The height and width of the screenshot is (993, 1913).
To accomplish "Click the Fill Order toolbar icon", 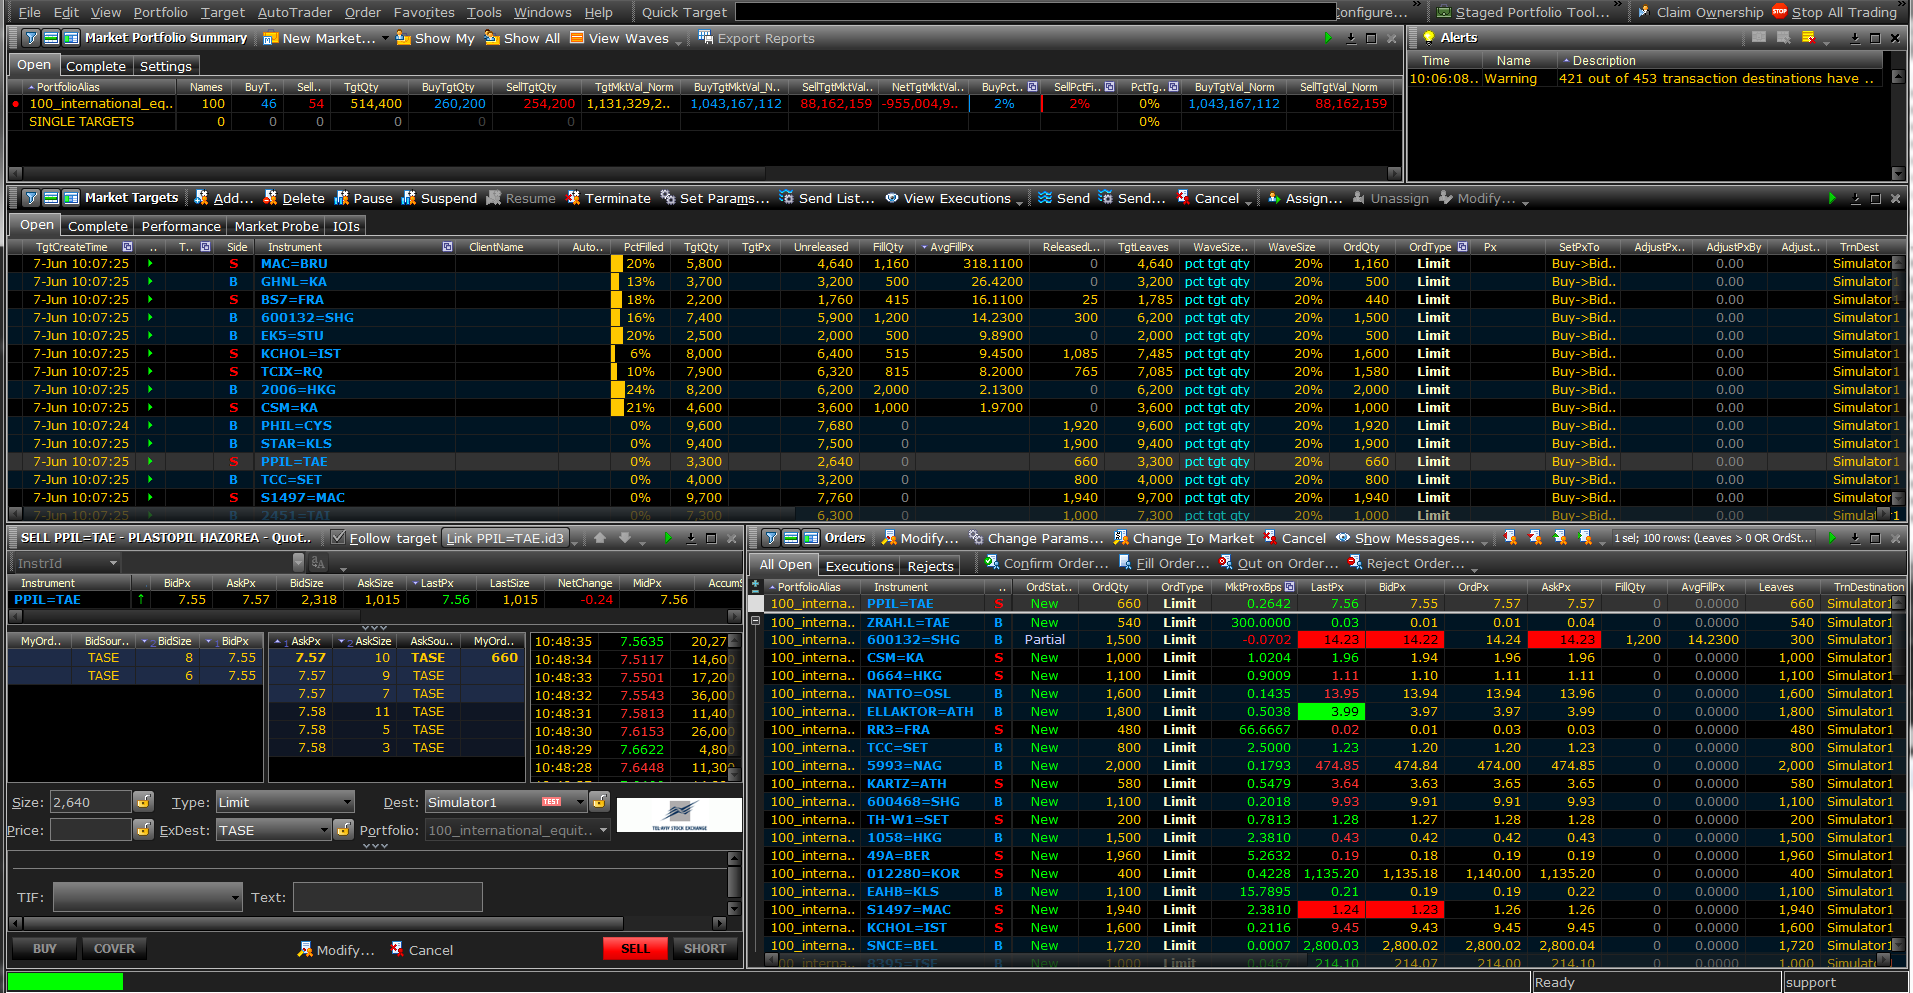I will point(1125,563).
